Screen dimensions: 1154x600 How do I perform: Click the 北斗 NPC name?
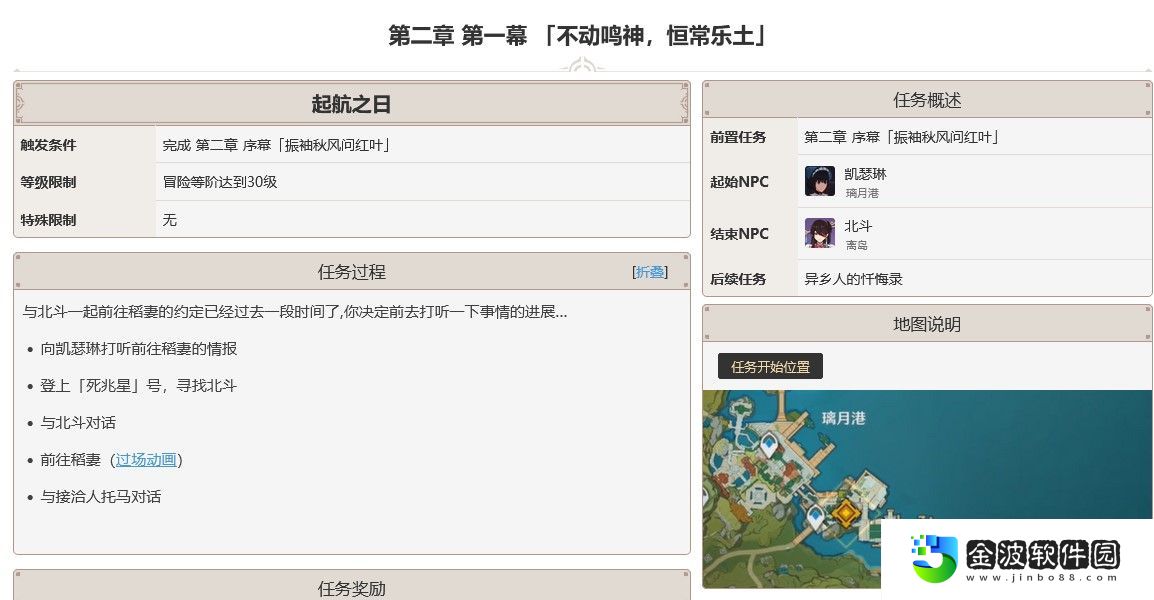pos(857,226)
